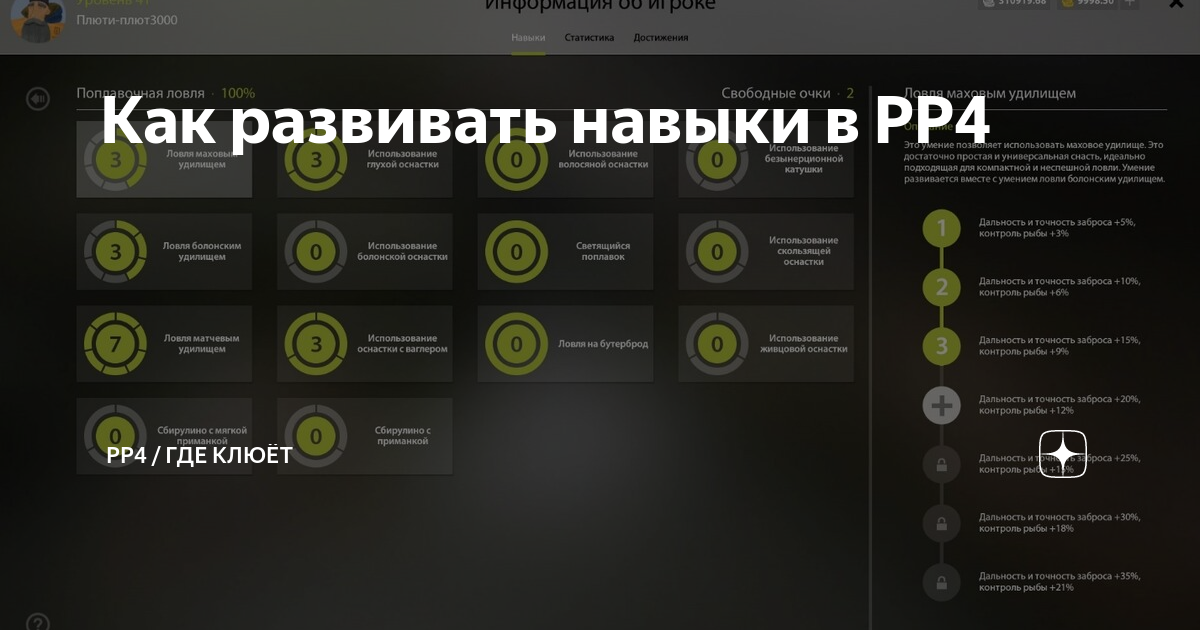Click the Свободные очки 2 counter
The width and height of the screenshot is (1200, 630).
point(787,94)
